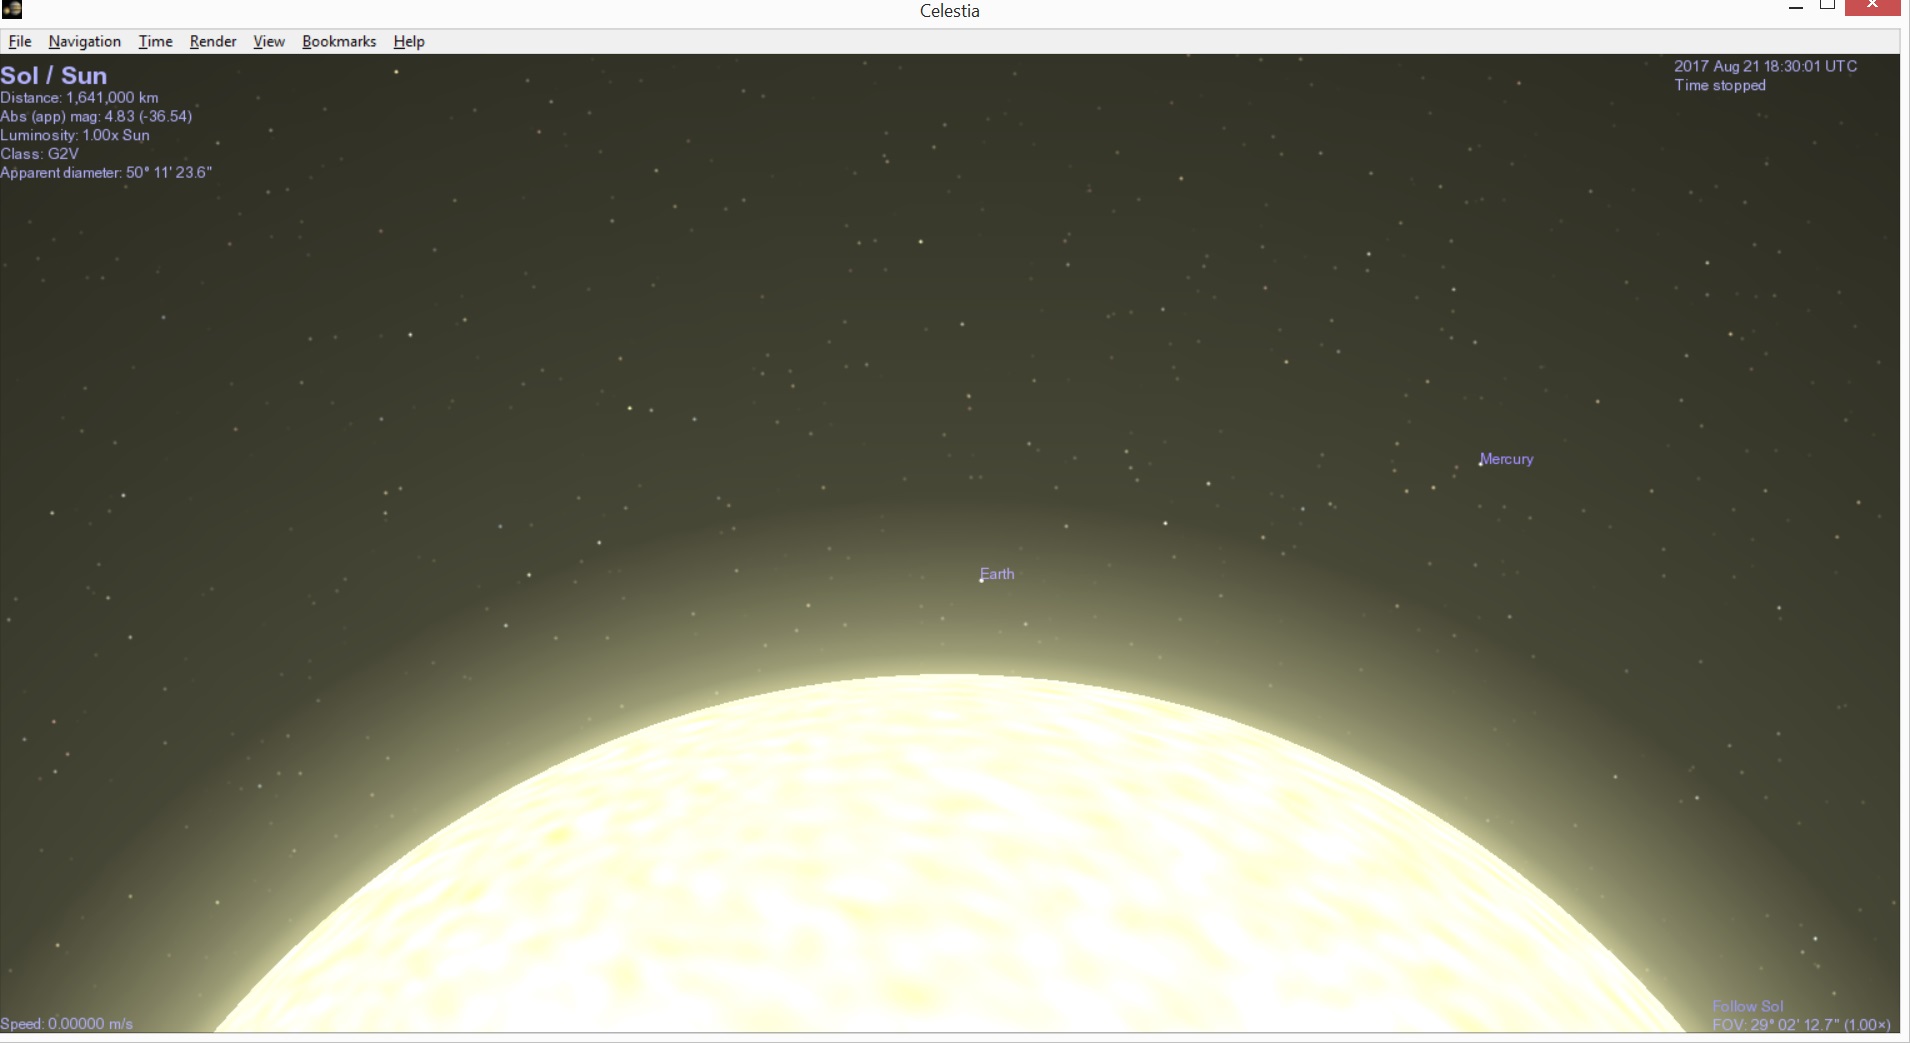Screen dimensions: 1910x1043
Task: Open the Help menu
Action: [409, 41]
